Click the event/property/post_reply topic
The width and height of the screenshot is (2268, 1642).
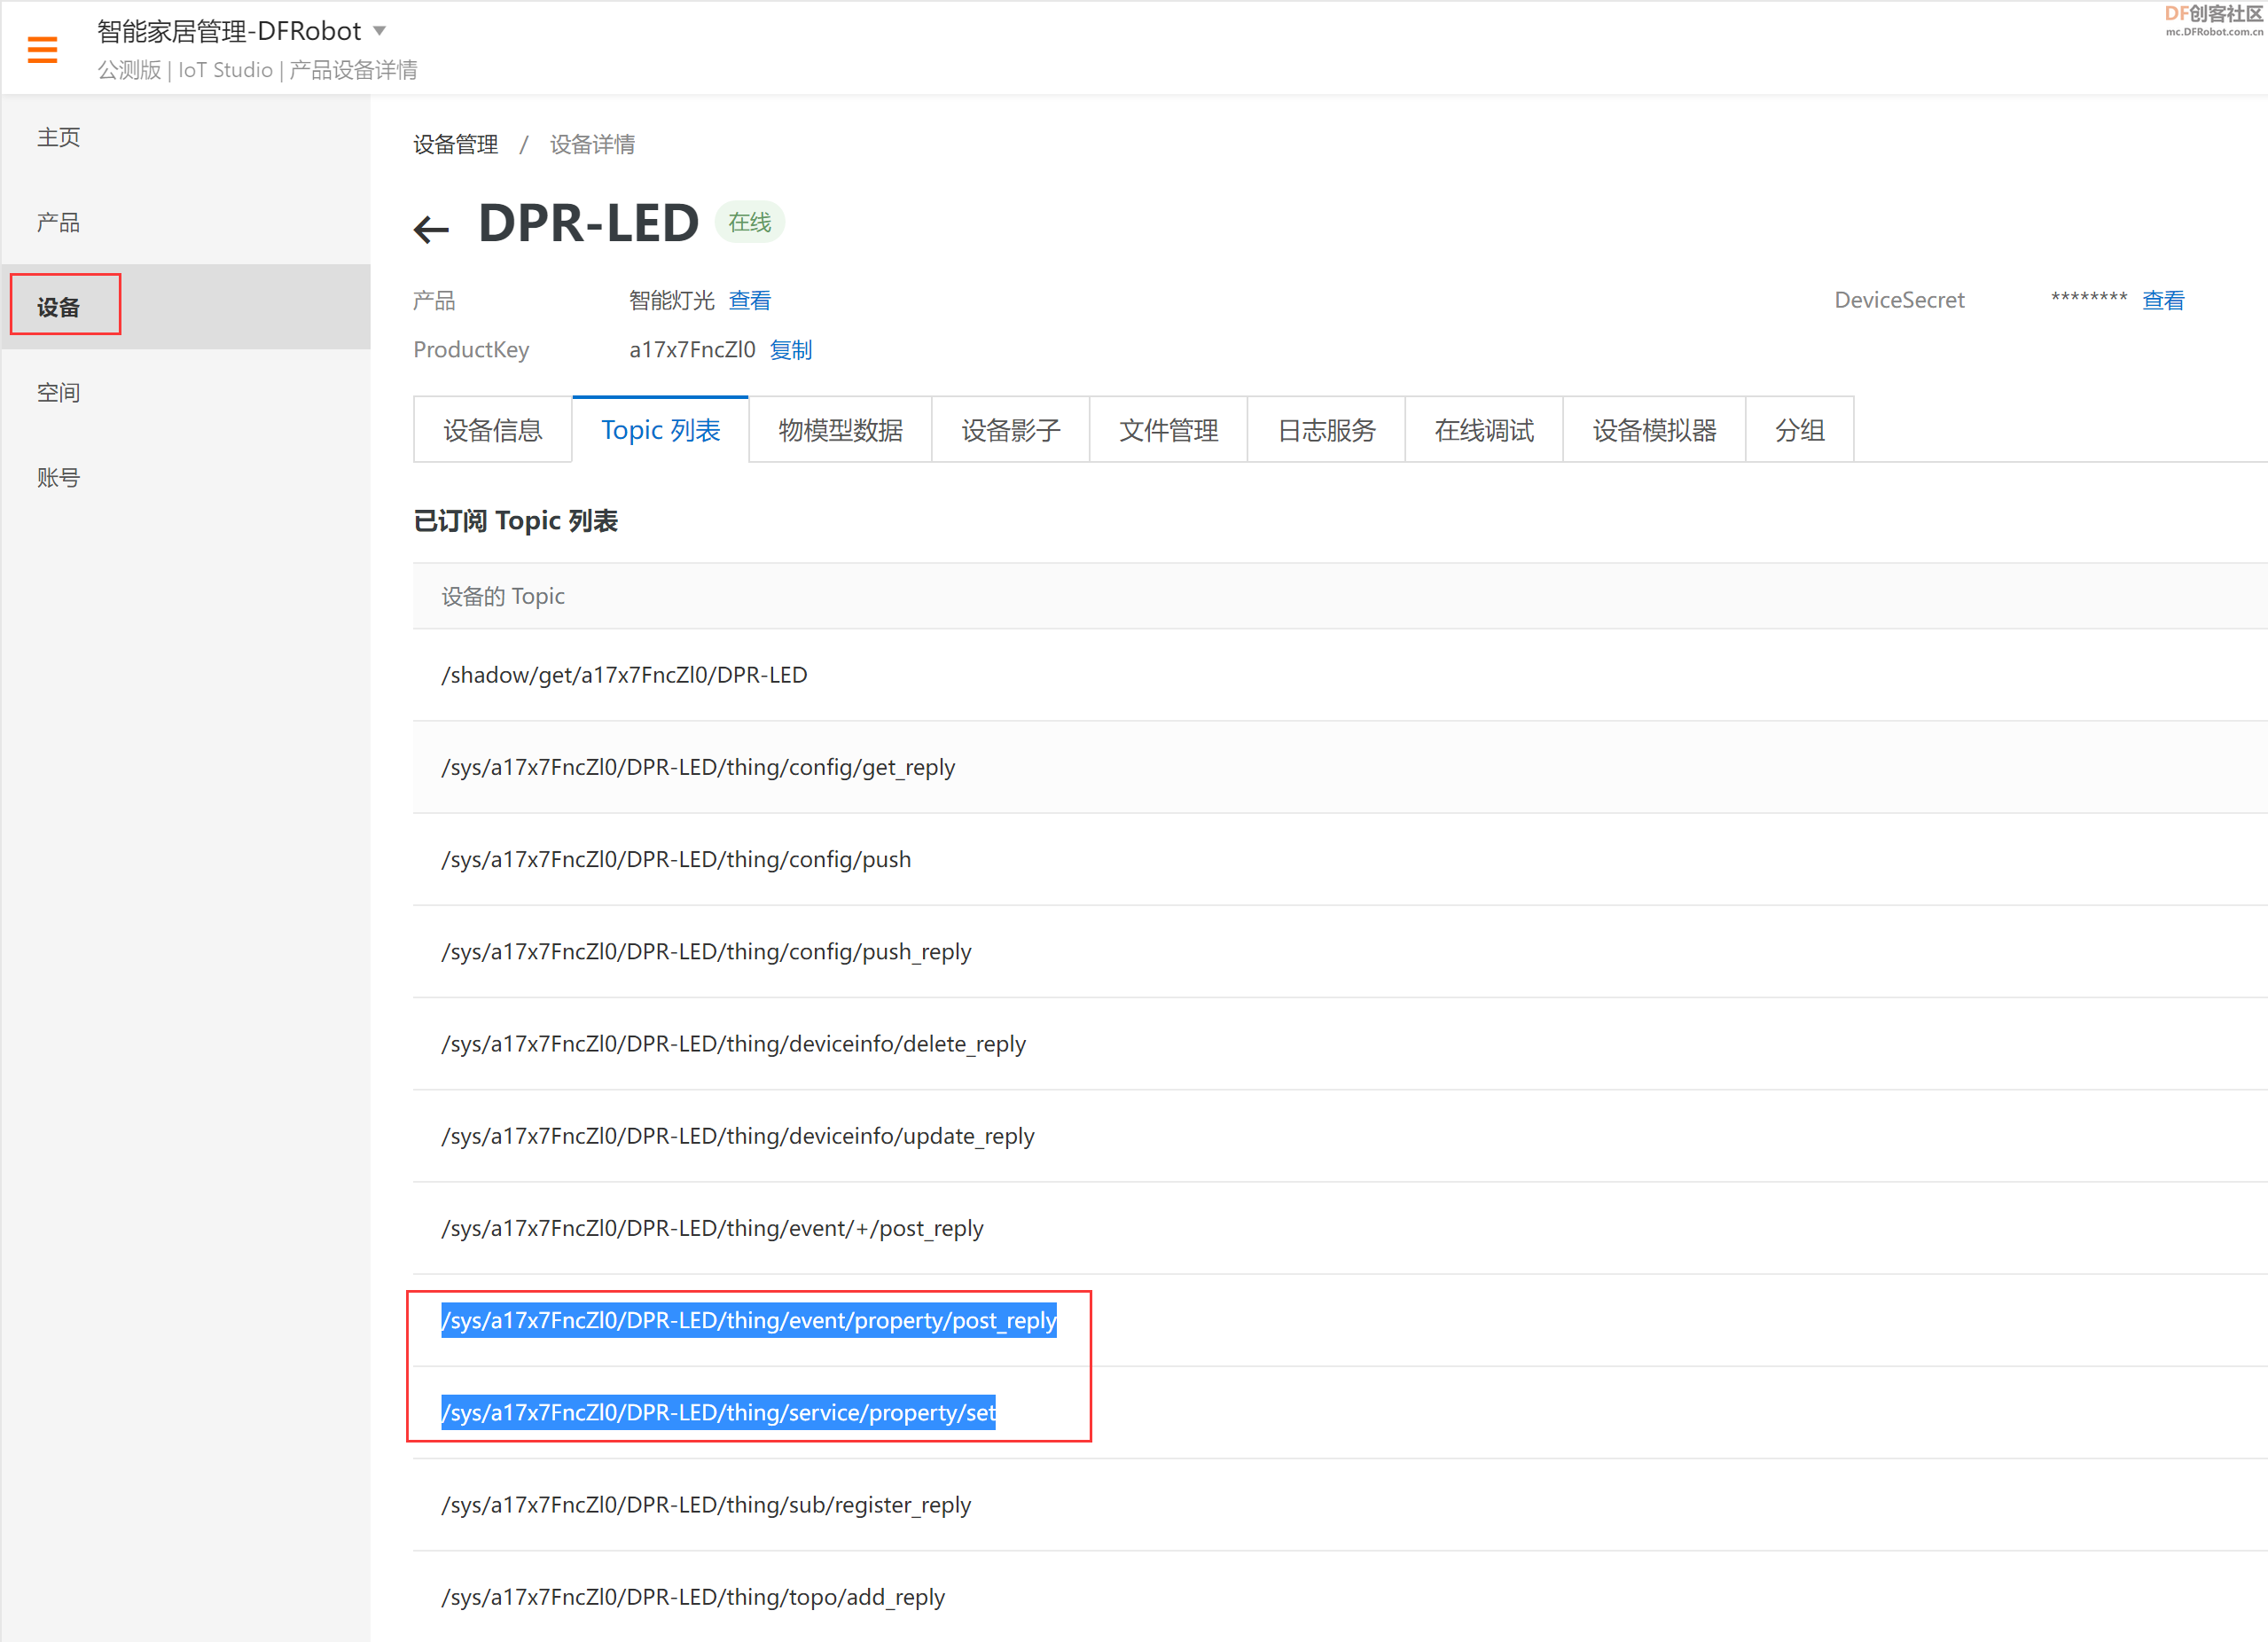(x=749, y=1320)
